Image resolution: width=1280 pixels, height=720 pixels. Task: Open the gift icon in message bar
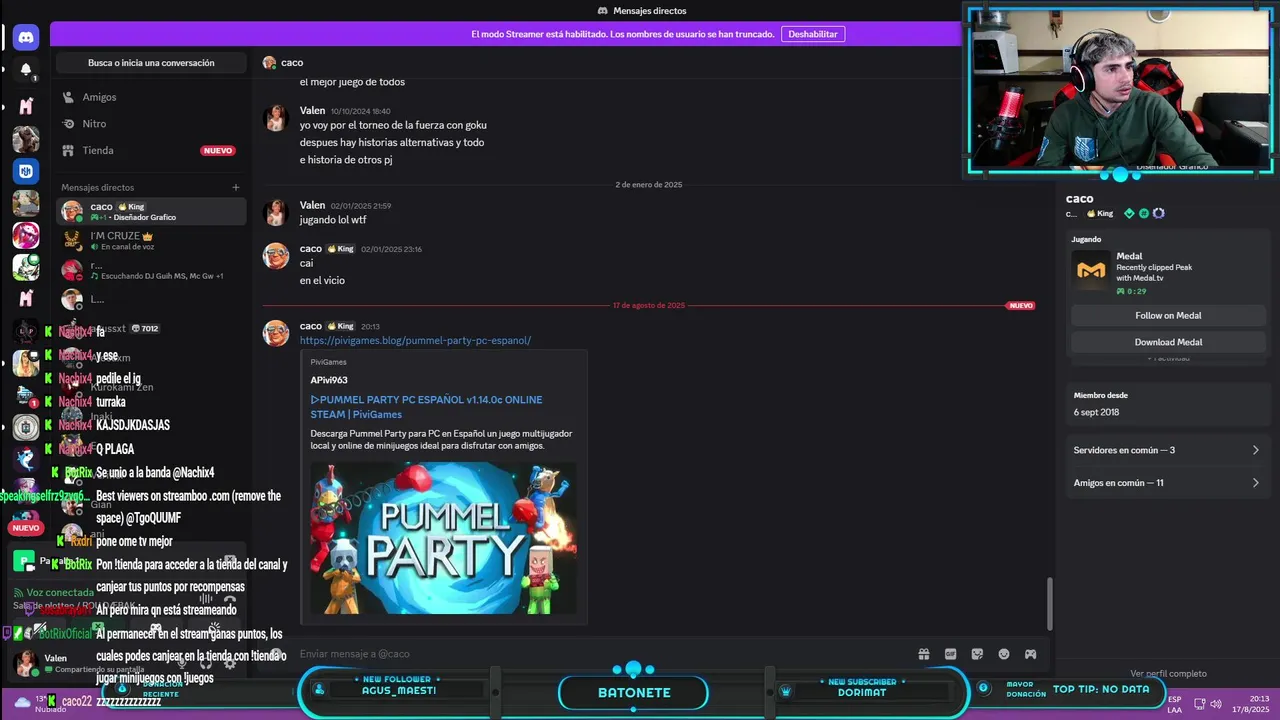(x=924, y=654)
